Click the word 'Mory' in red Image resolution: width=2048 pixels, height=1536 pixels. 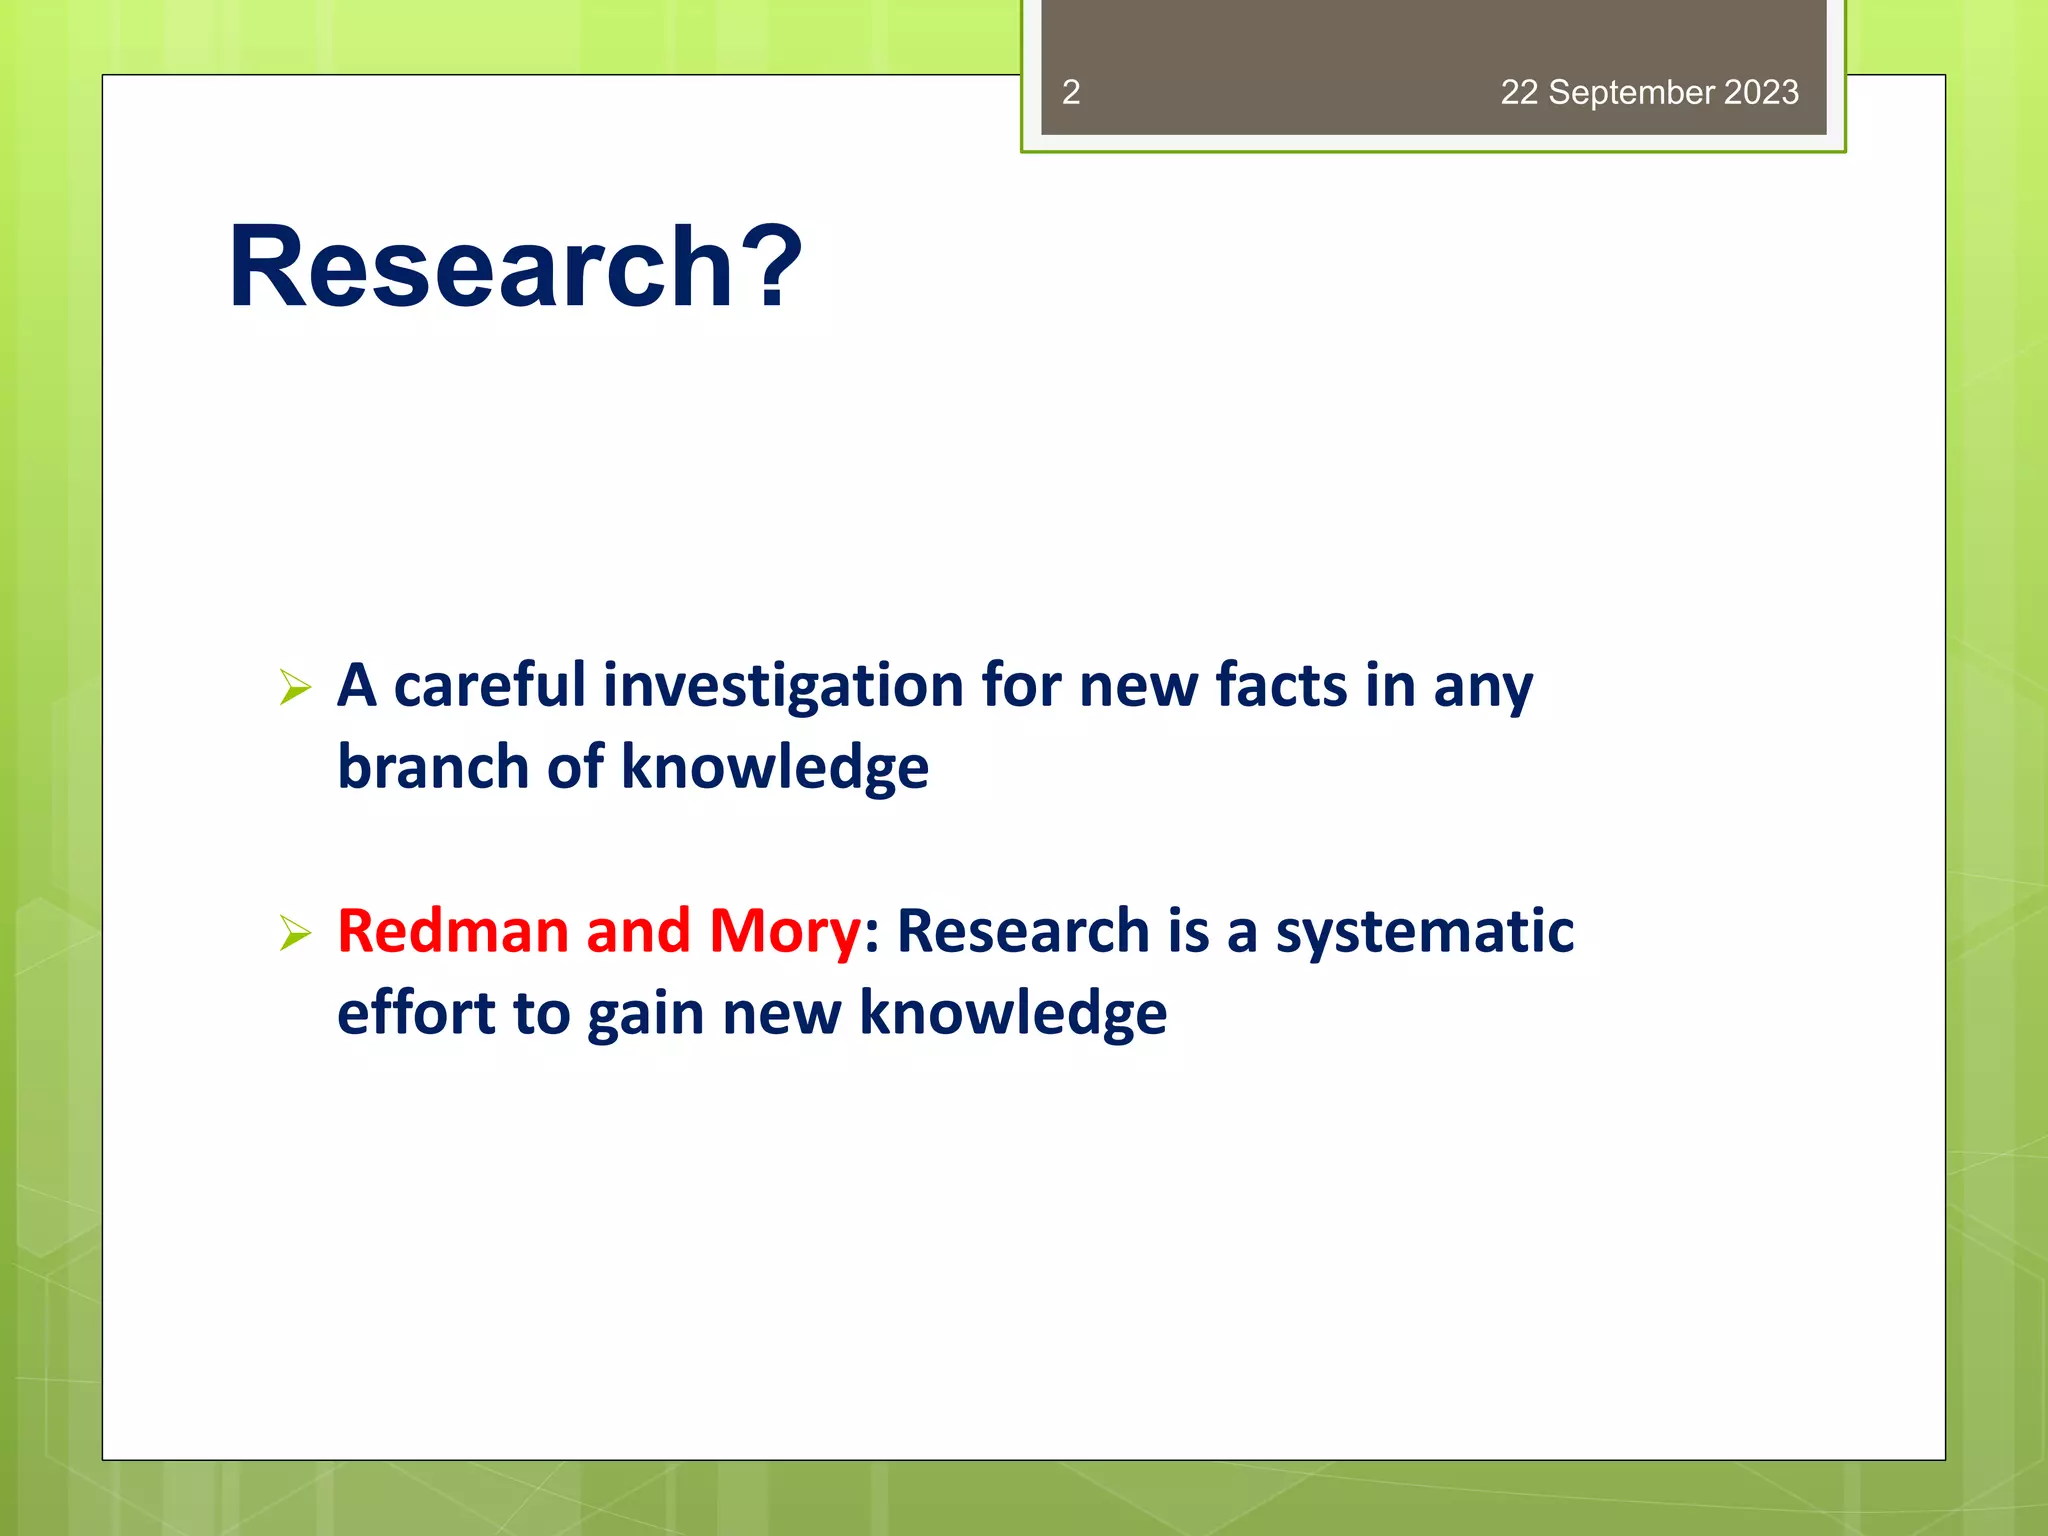(784, 931)
